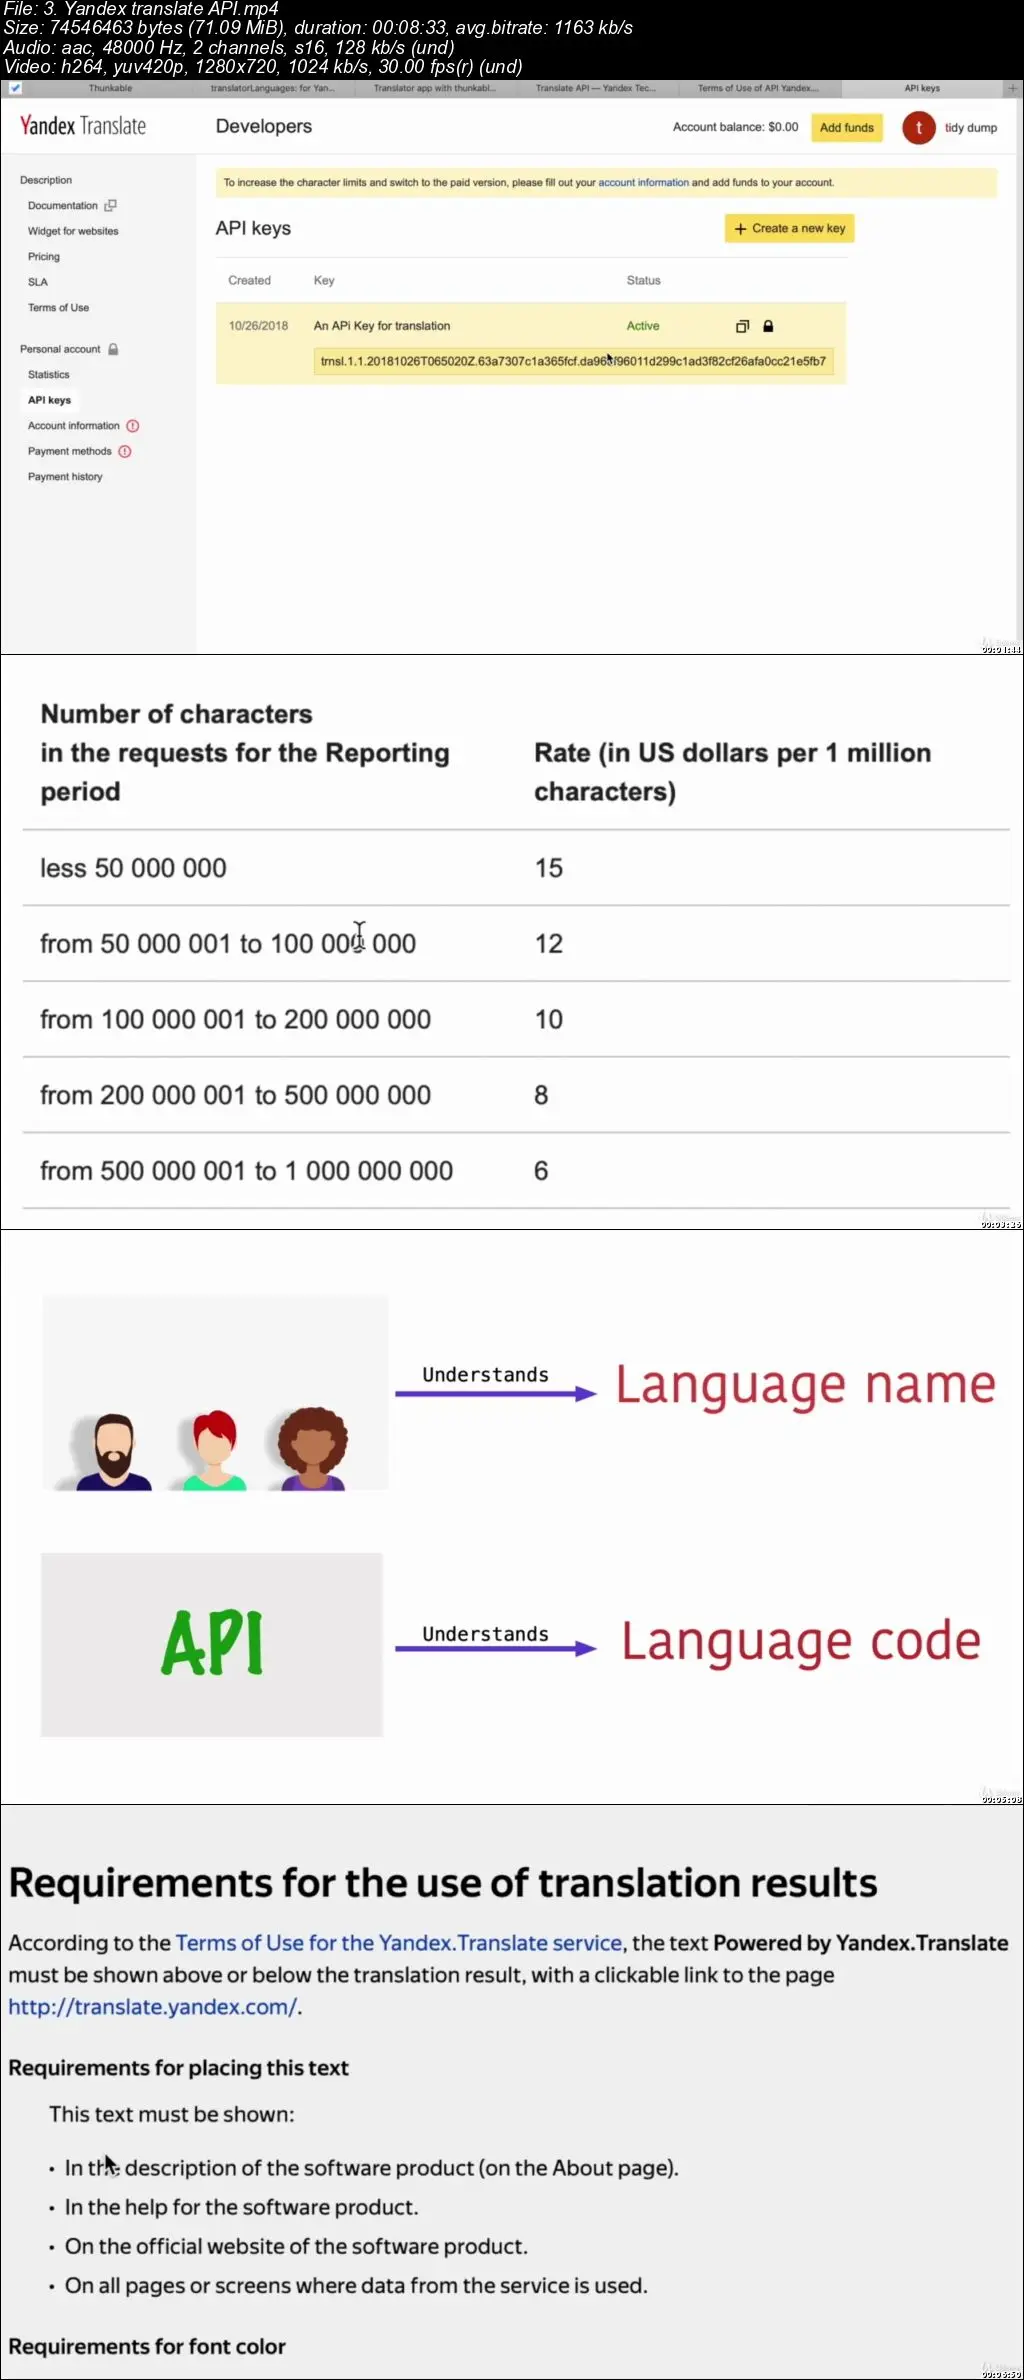Switch to Terms of Use of API tab
The width and height of the screenshot is (1024, 2380).
point(759,88)
